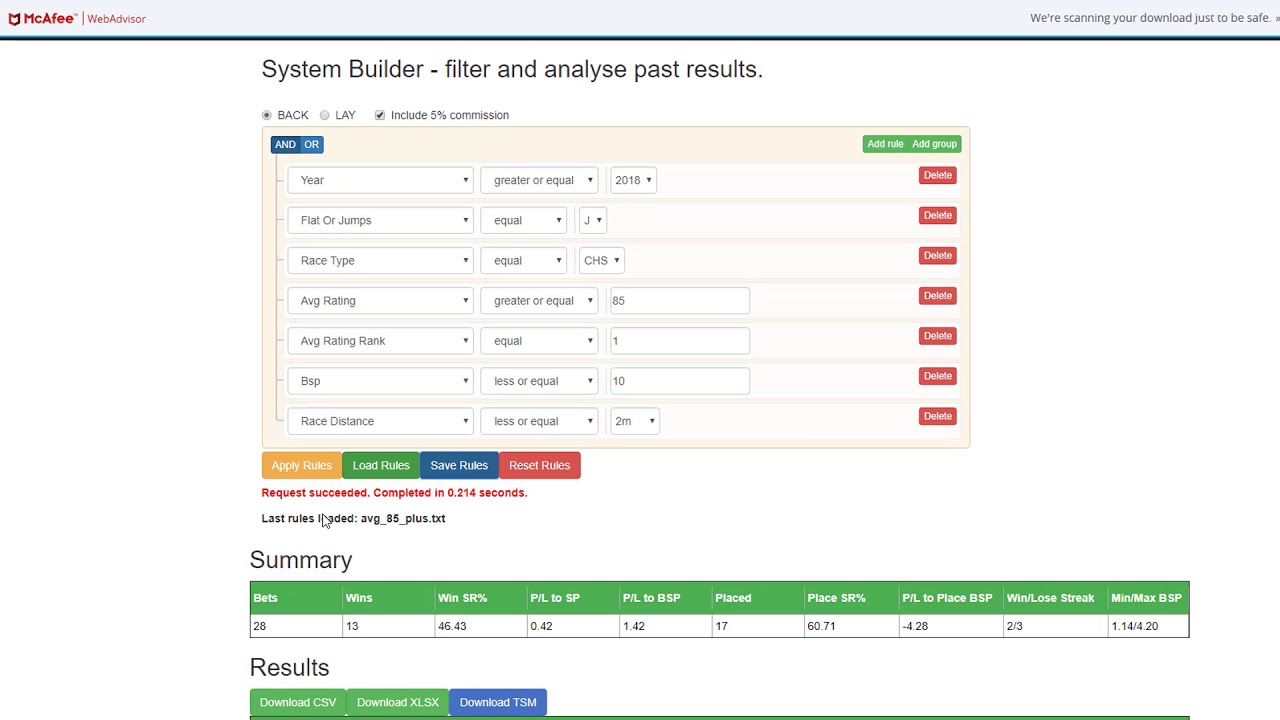Click the Apply Rules button
Viewport: 1280px width, 720px height.
pyautogui.click(x=301, y=465)
